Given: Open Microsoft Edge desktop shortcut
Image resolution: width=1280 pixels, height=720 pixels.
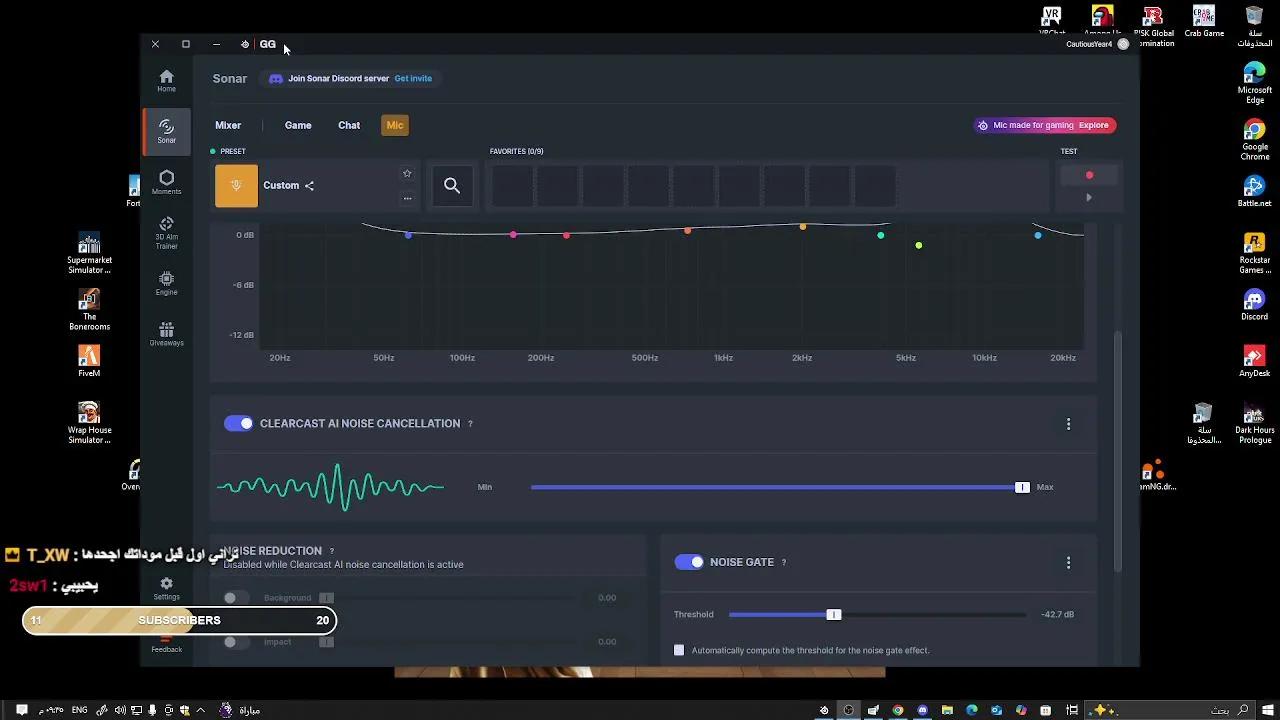Looking at the screenshot, I should click(1254, 84).
